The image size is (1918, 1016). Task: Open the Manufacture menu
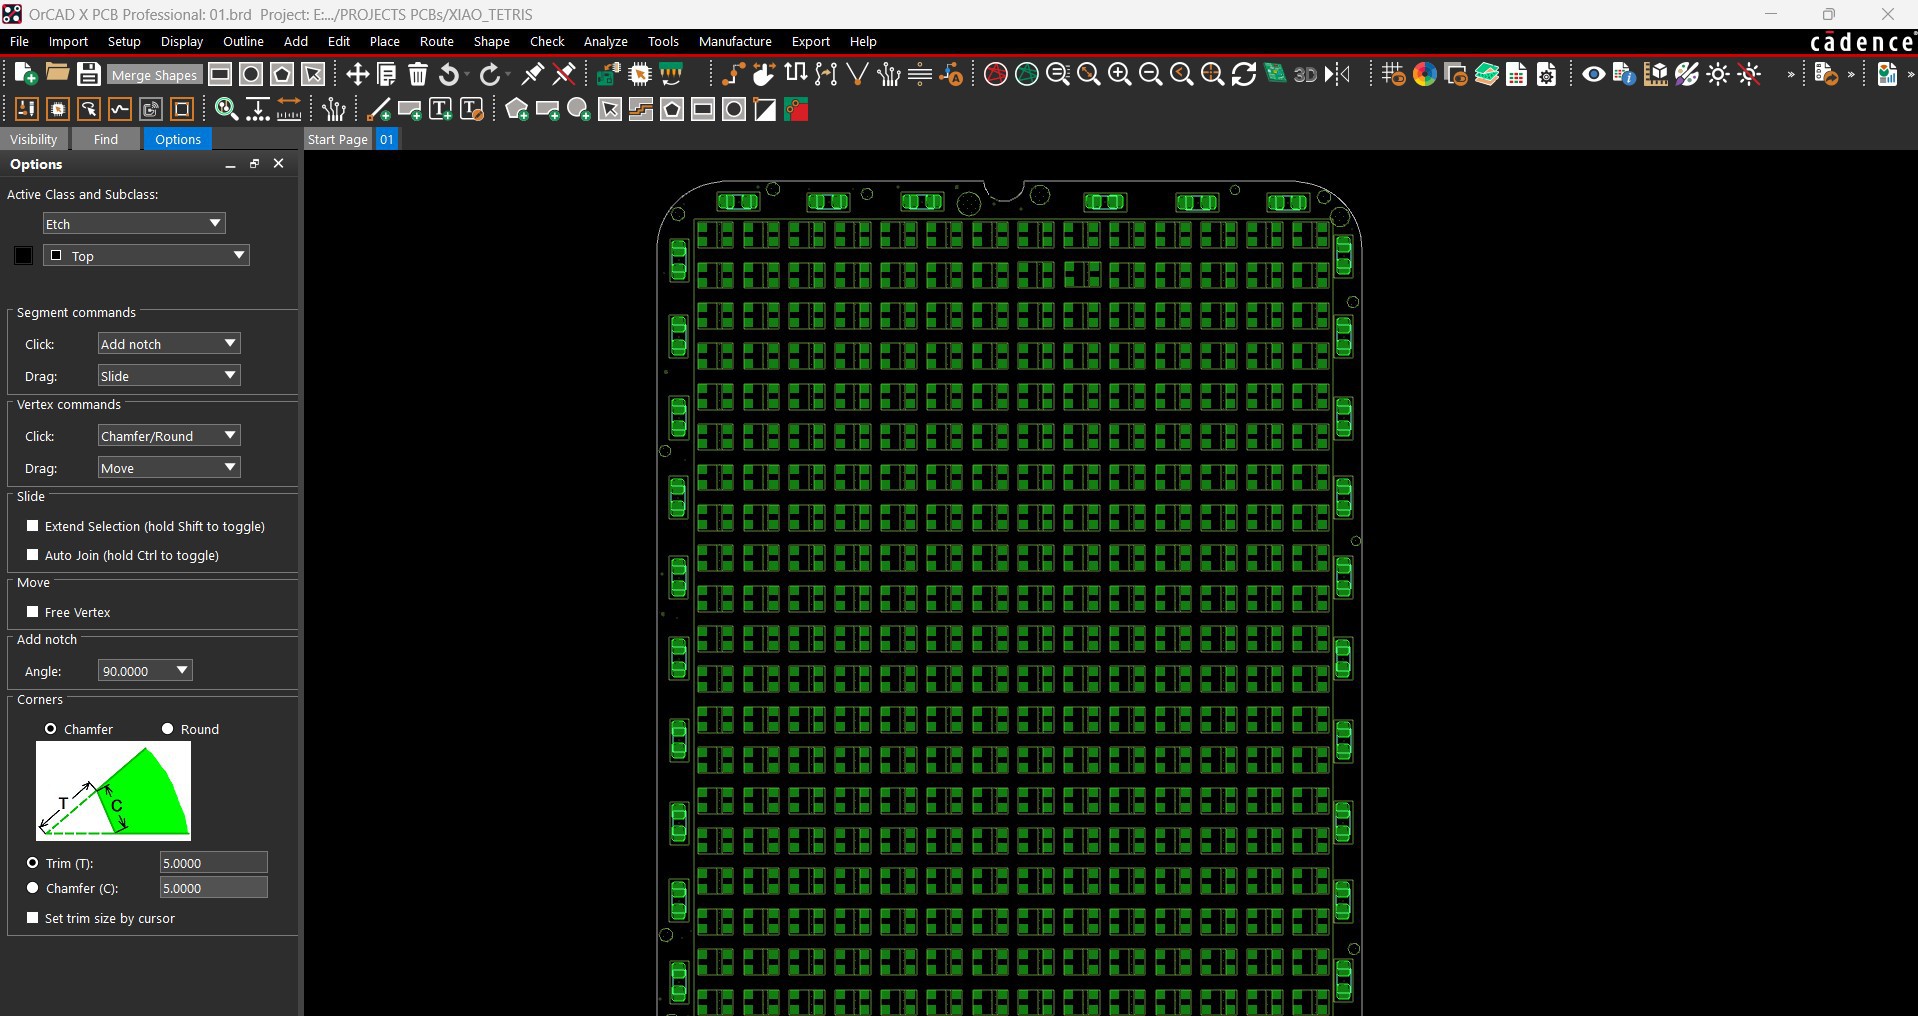[734, 41]
